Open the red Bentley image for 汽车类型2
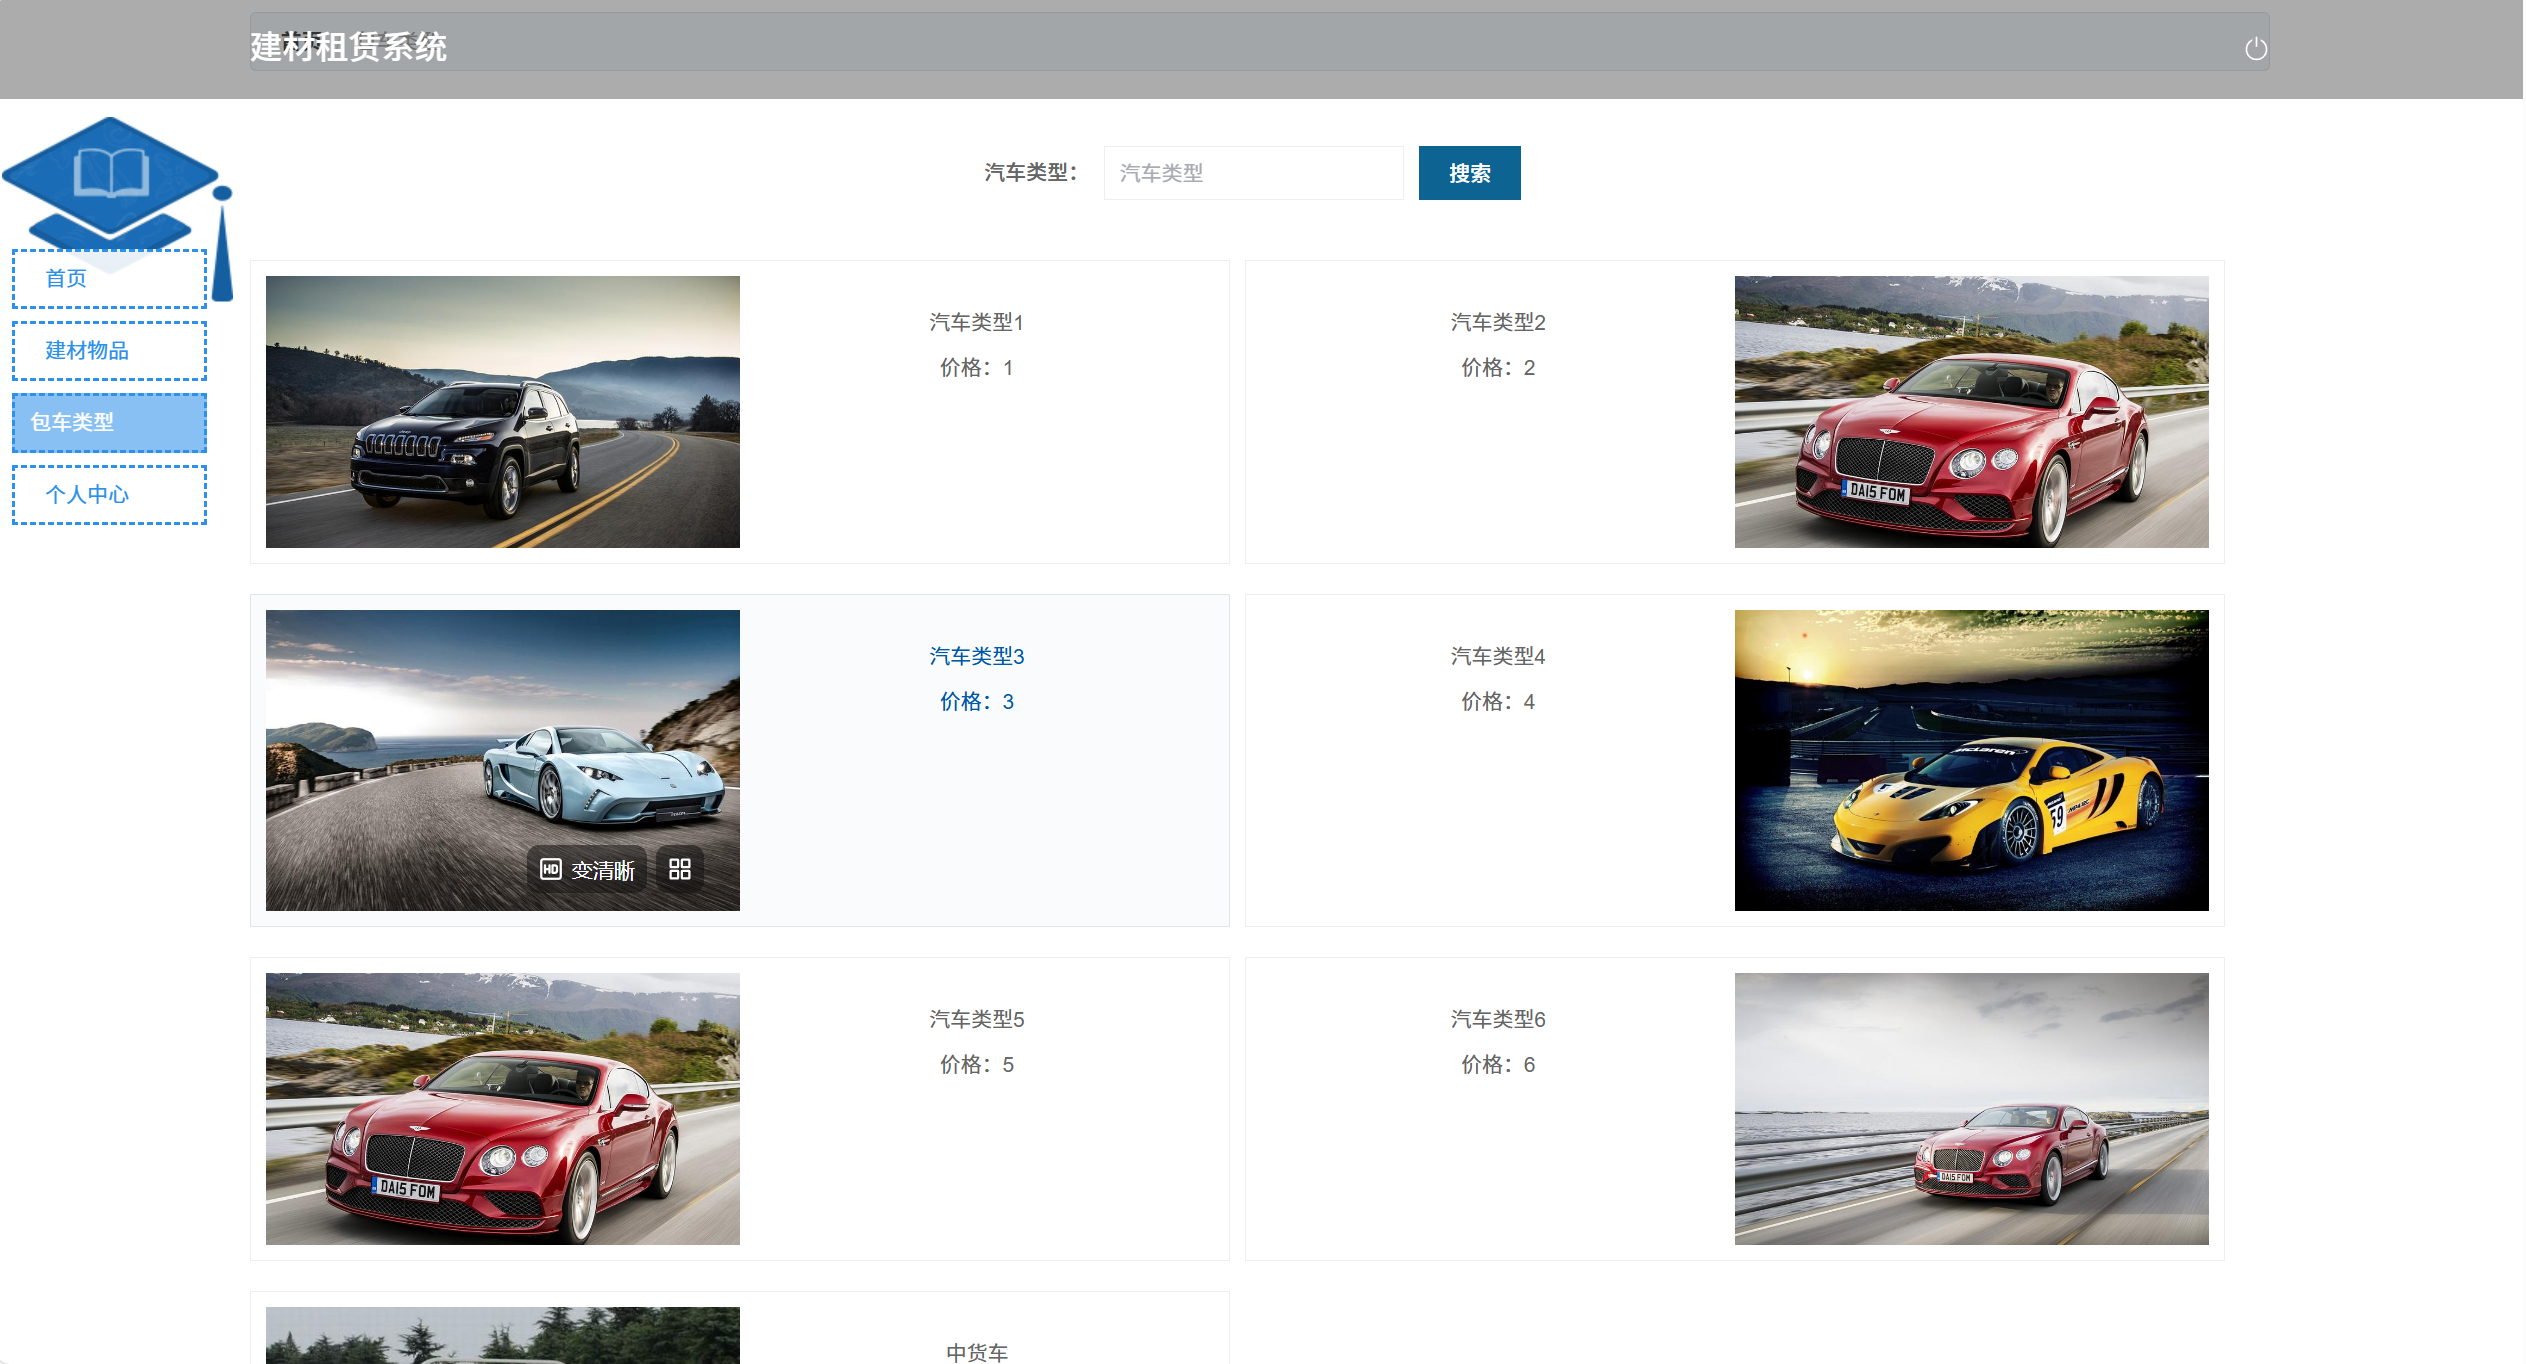The image size is (2526, 1364). click(1971, 412)
